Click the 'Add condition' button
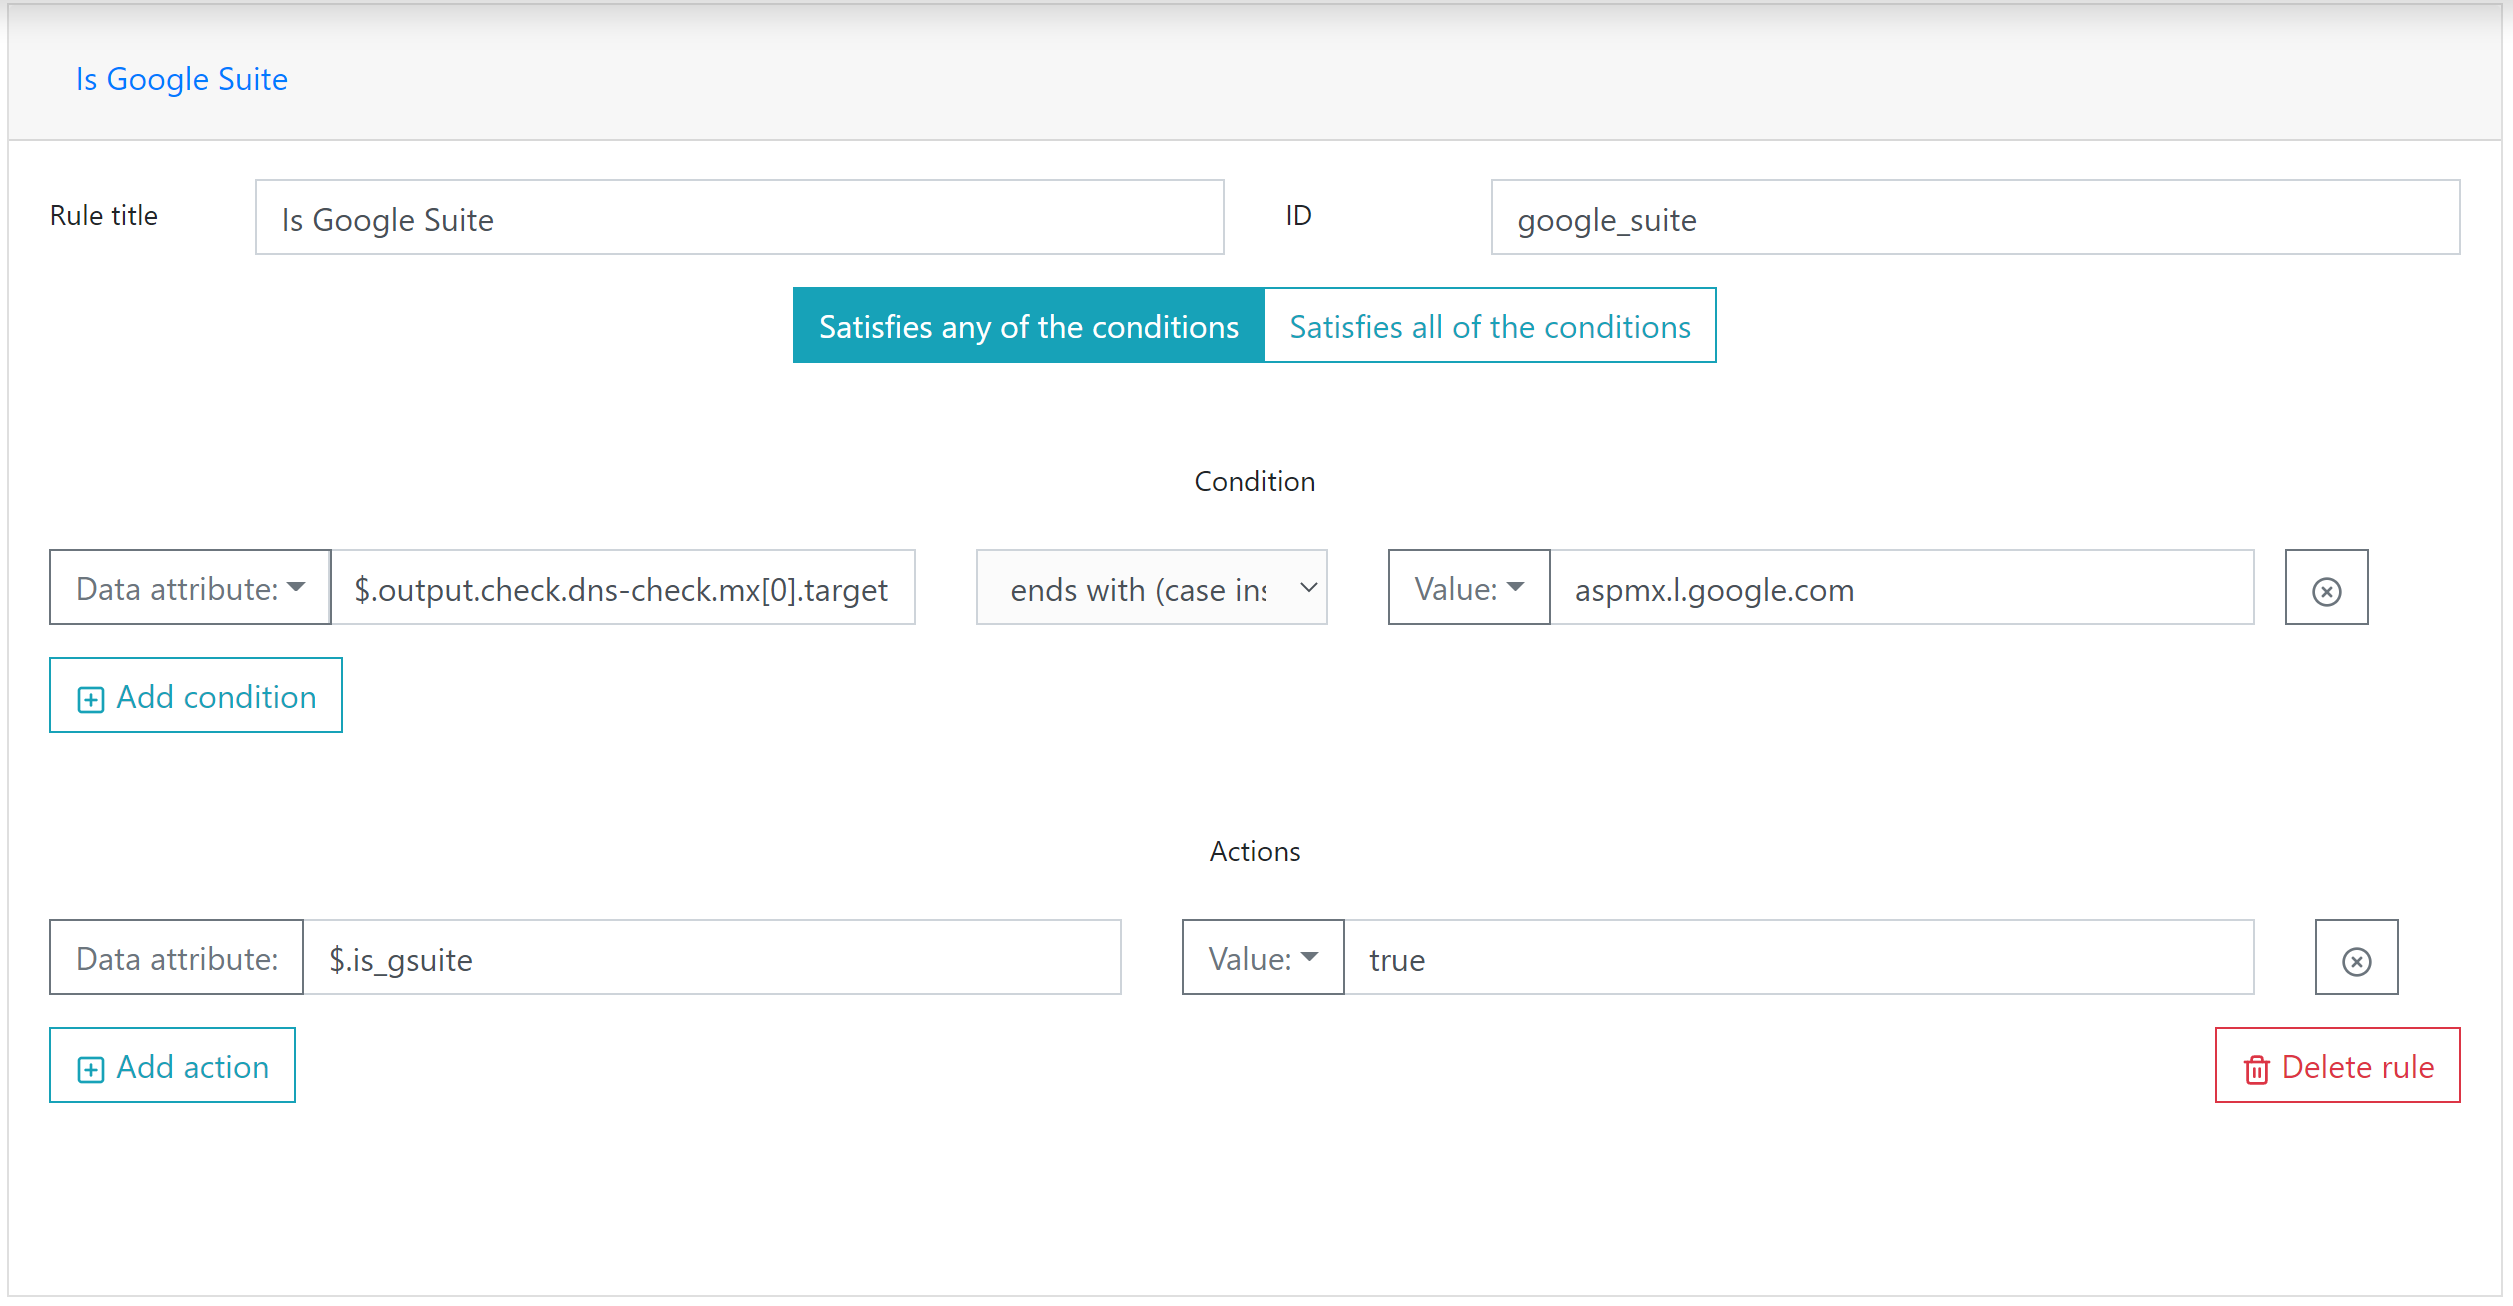 [196, 695]
